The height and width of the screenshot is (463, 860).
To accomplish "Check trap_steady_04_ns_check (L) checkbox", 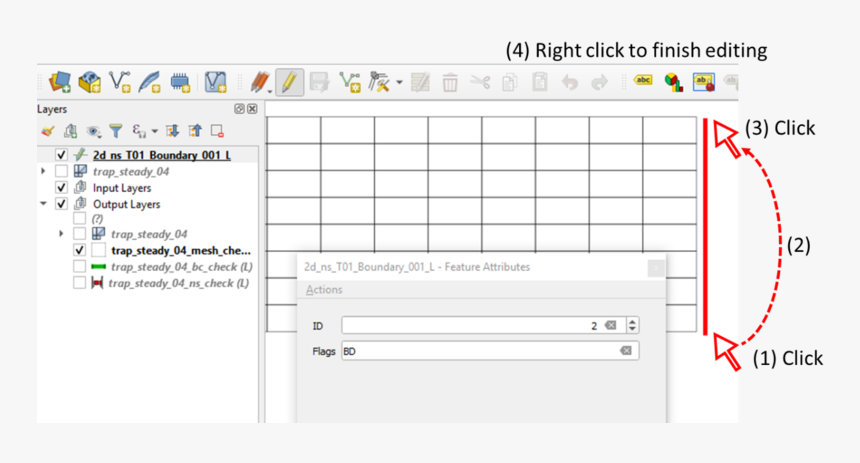I will 80,283.
